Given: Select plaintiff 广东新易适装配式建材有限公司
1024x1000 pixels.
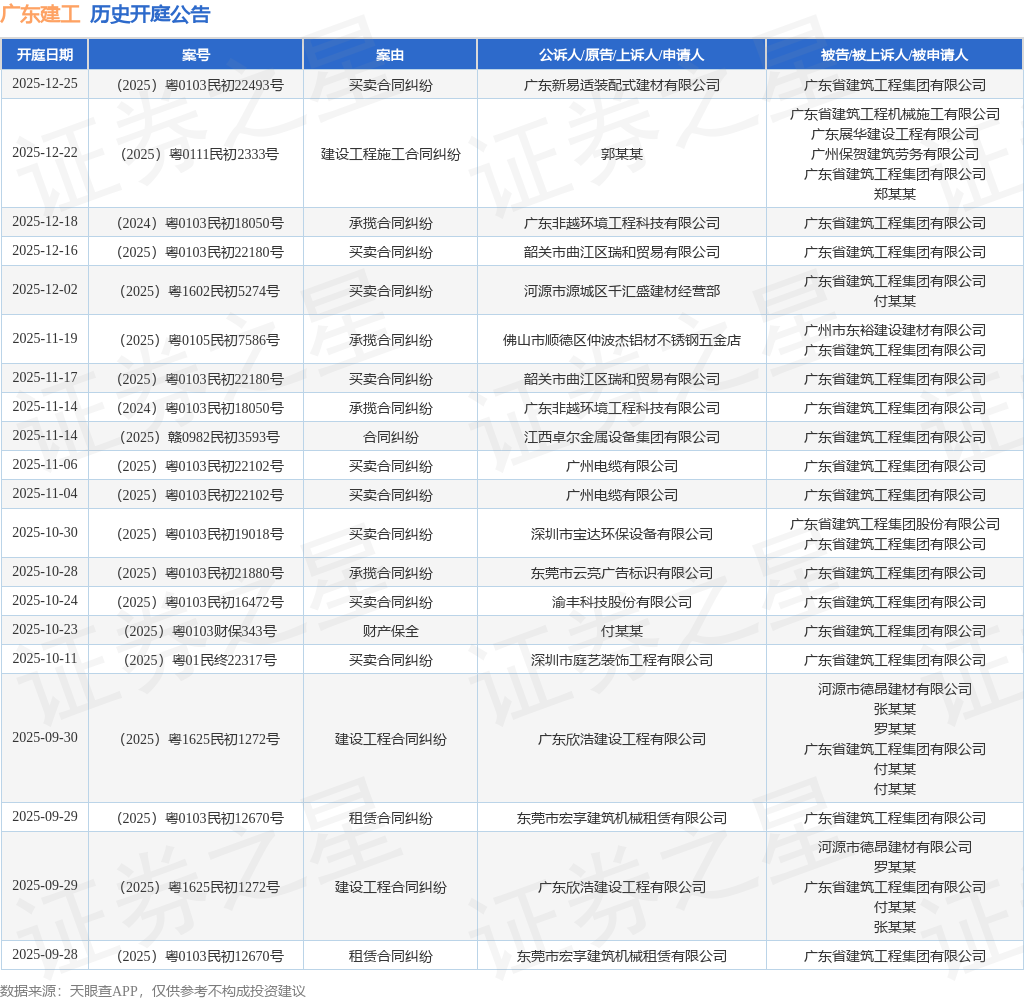Looking at the screenshot, I should click(622, 85).
